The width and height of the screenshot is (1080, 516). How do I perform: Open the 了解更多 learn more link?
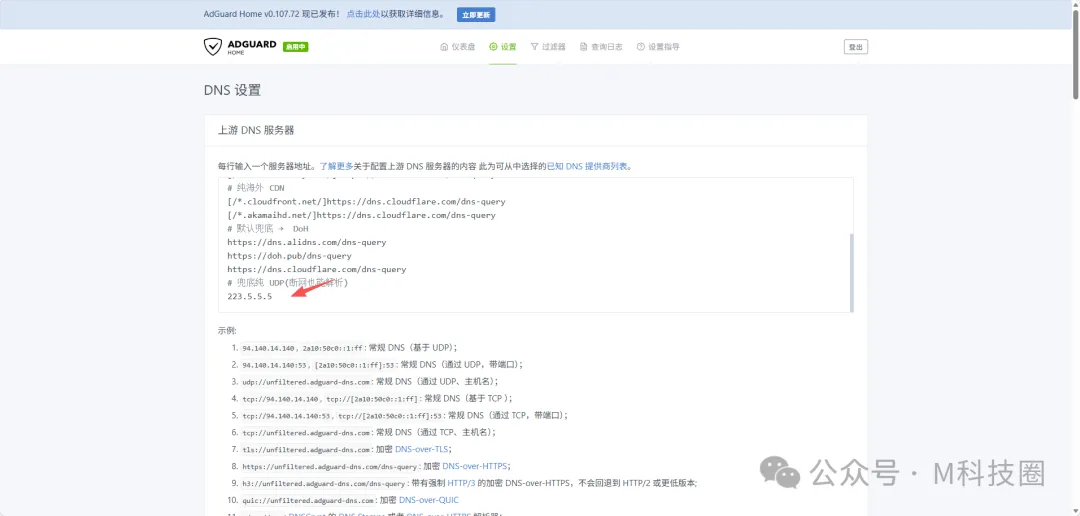tap(336, 166)
